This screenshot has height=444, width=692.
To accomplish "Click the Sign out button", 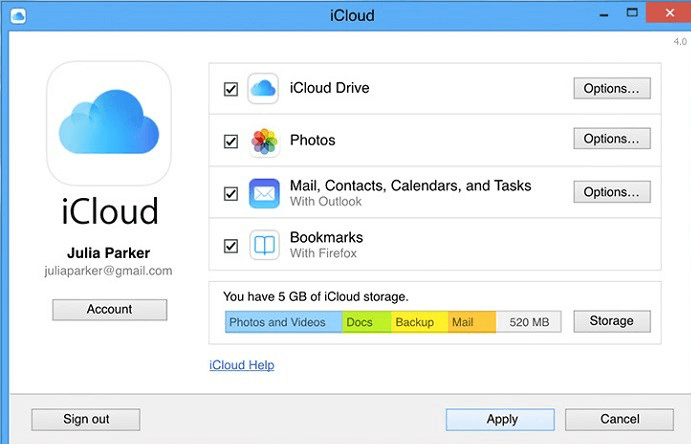I will [x=86, y=419].
